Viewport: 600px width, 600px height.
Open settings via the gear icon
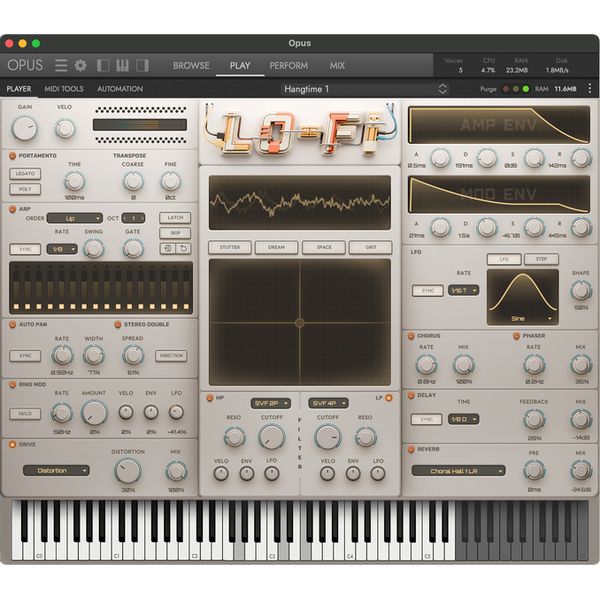coord(80,66)
